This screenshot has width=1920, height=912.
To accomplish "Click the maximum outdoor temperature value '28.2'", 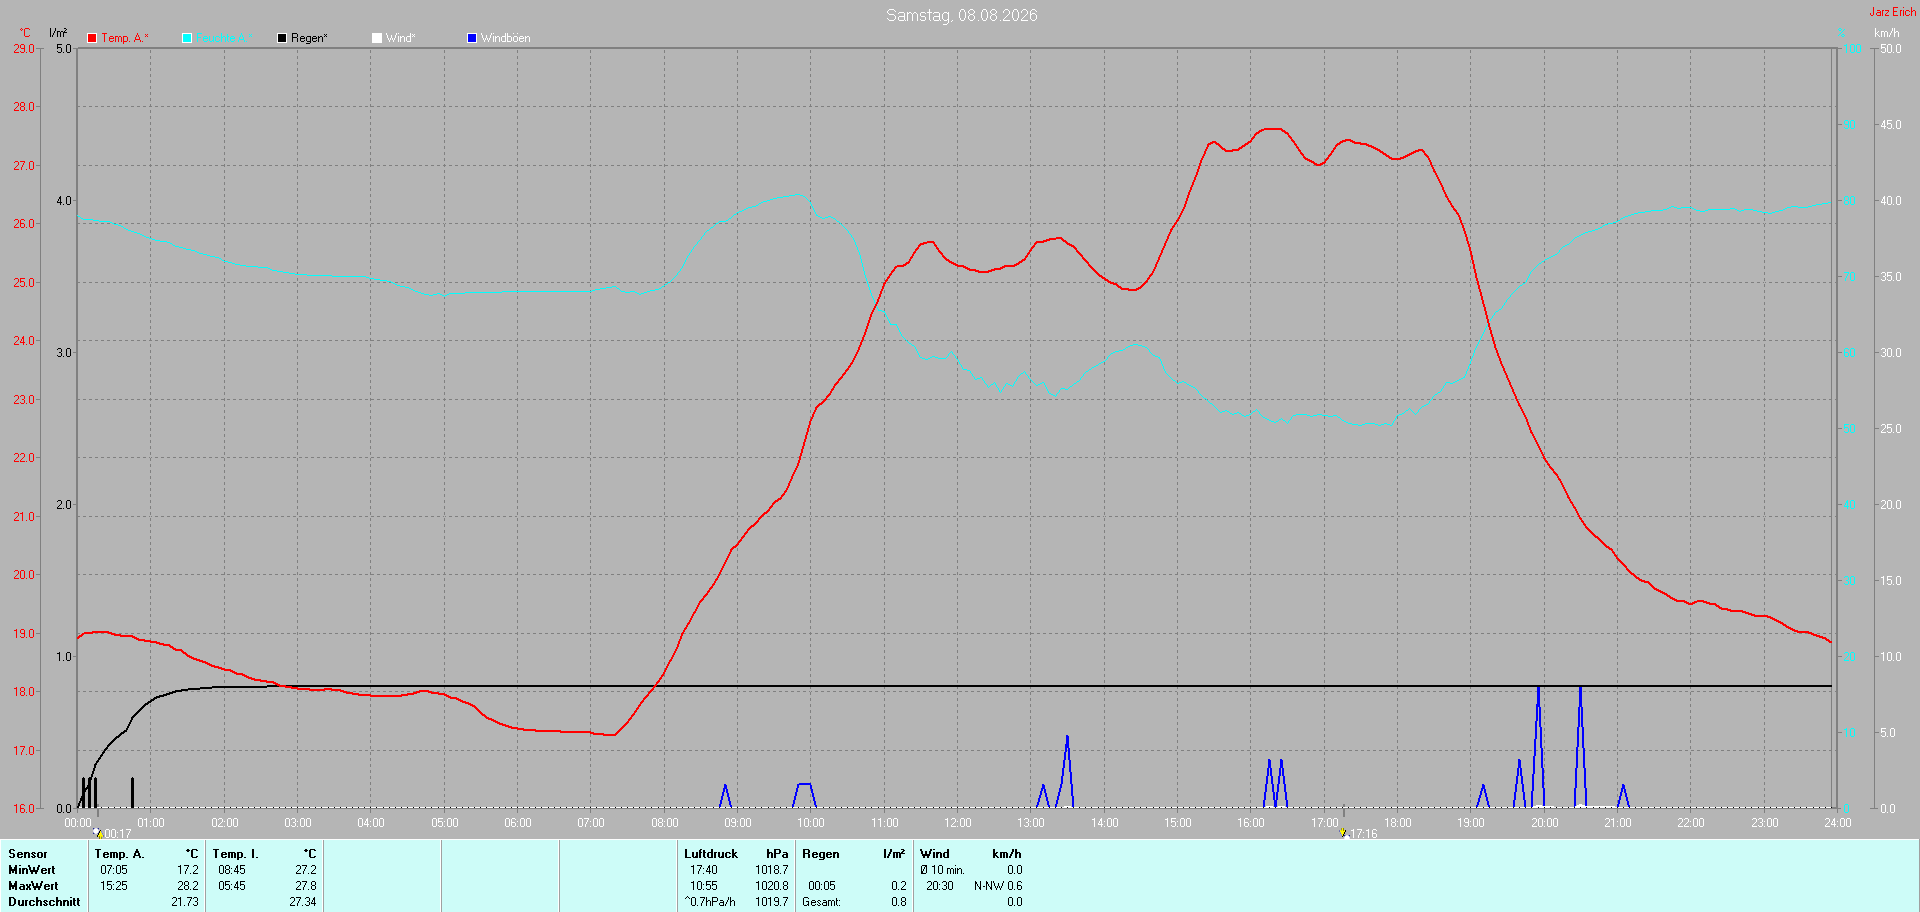I will tap(188, 886).
